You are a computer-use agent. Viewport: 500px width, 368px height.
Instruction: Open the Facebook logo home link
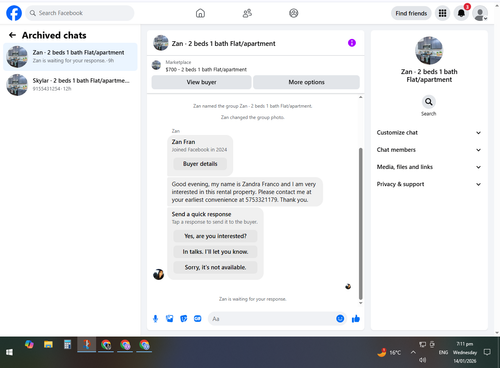(14, 13)
